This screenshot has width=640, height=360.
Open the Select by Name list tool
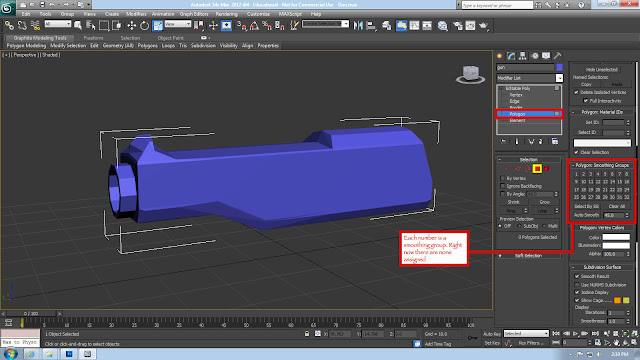(91, 26)
